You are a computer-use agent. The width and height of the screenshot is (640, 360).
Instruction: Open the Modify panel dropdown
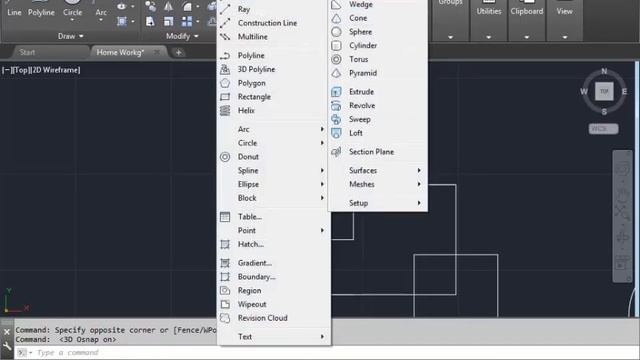182,36
